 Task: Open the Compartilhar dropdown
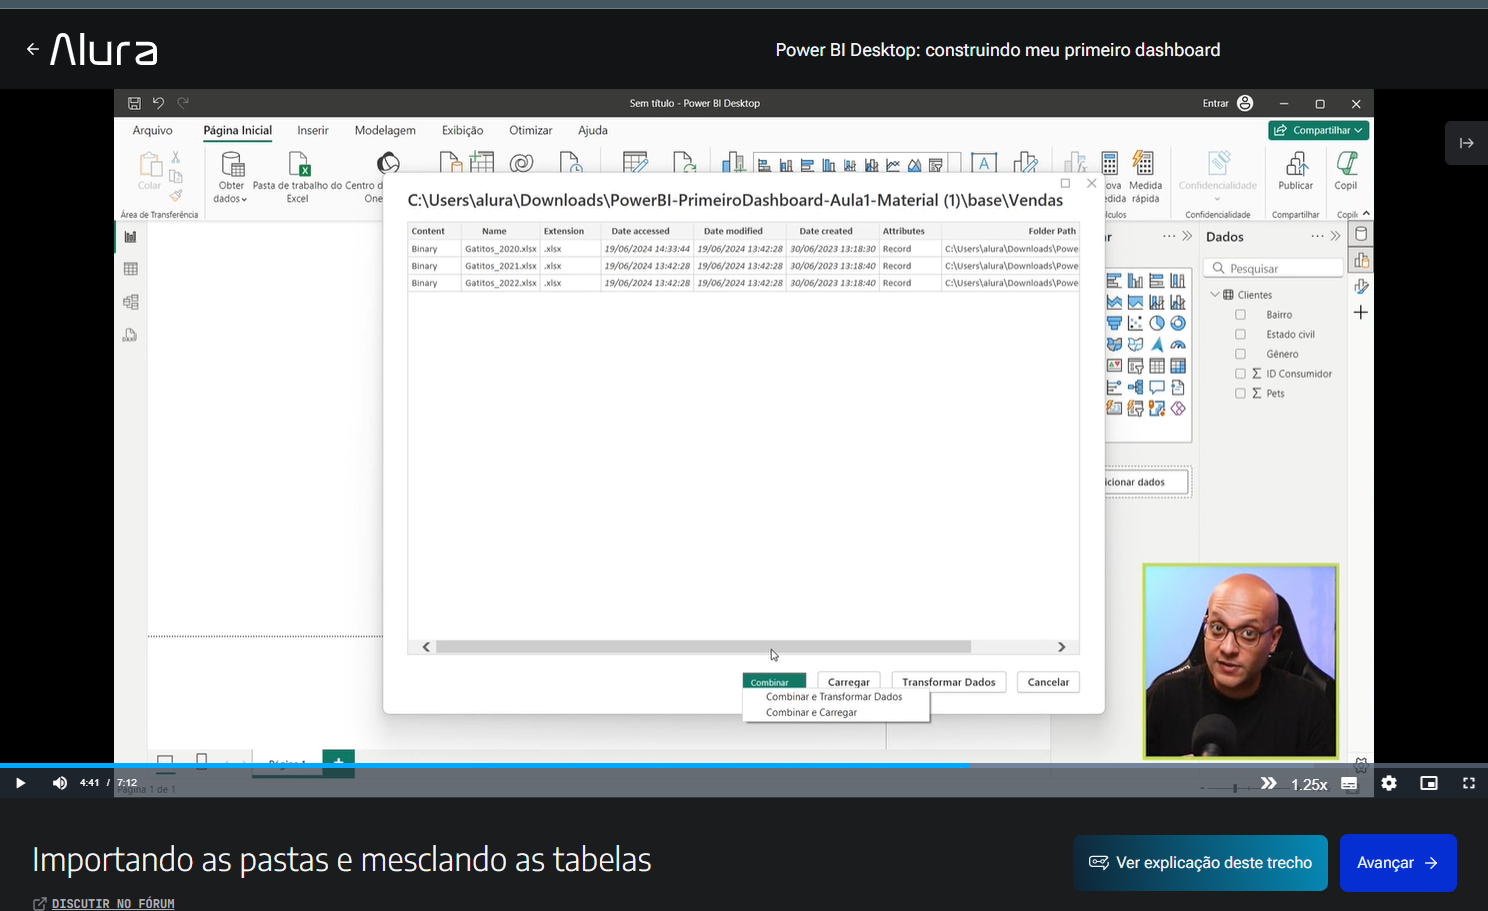[1319, 130]
